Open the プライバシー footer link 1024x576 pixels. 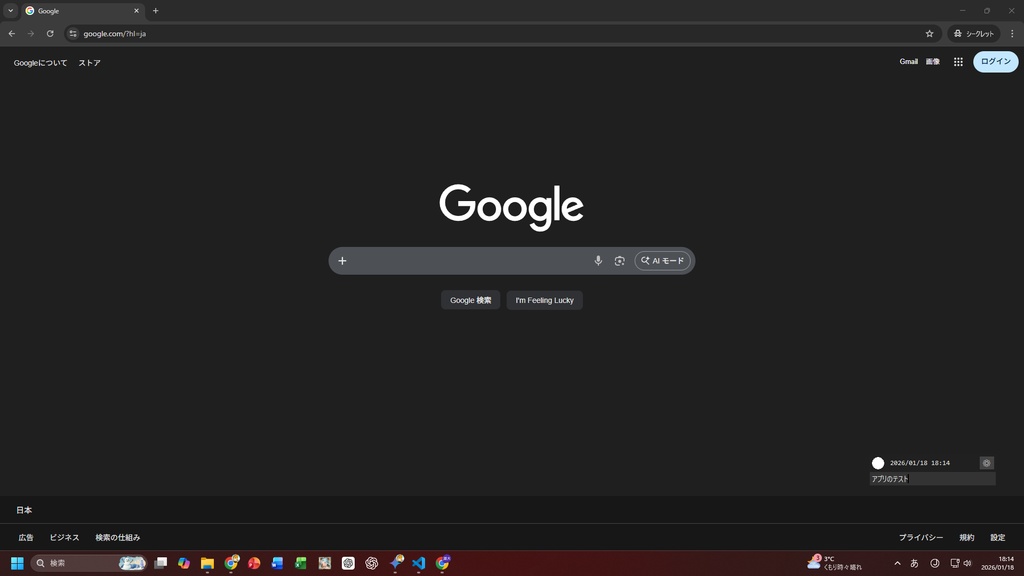[x=921, y=537]
